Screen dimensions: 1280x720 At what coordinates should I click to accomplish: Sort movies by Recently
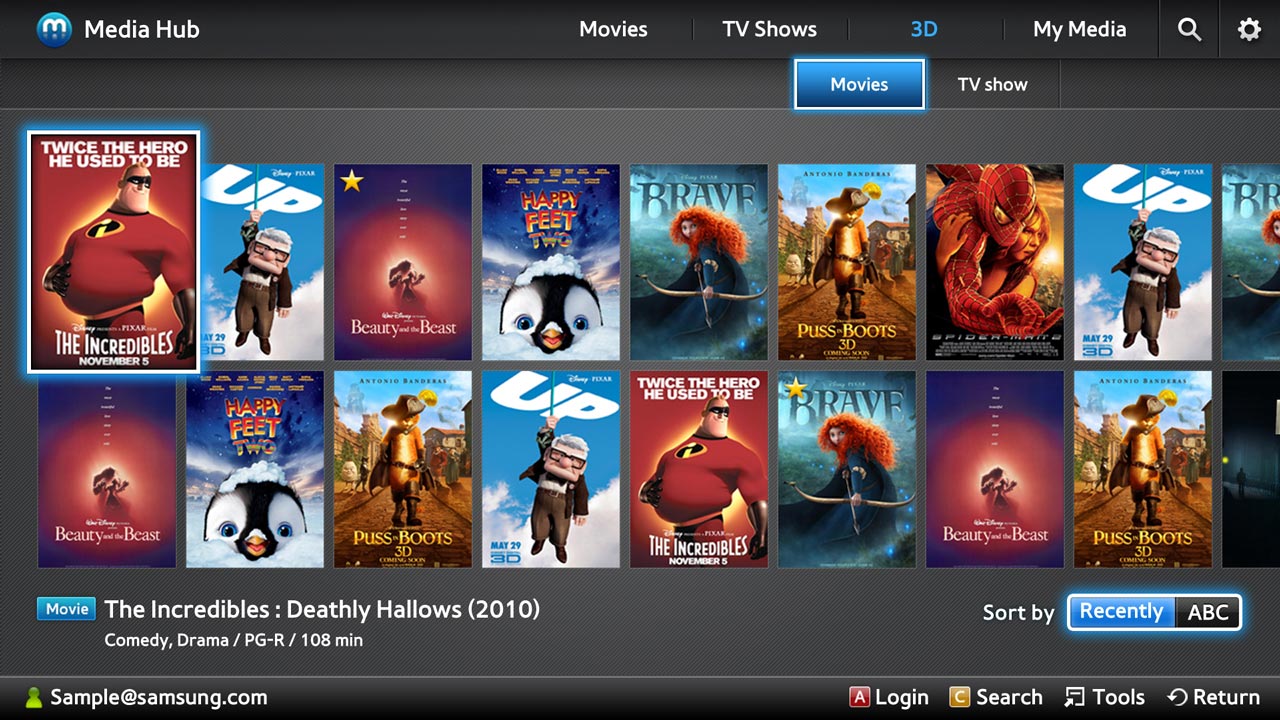point(1121,612)
